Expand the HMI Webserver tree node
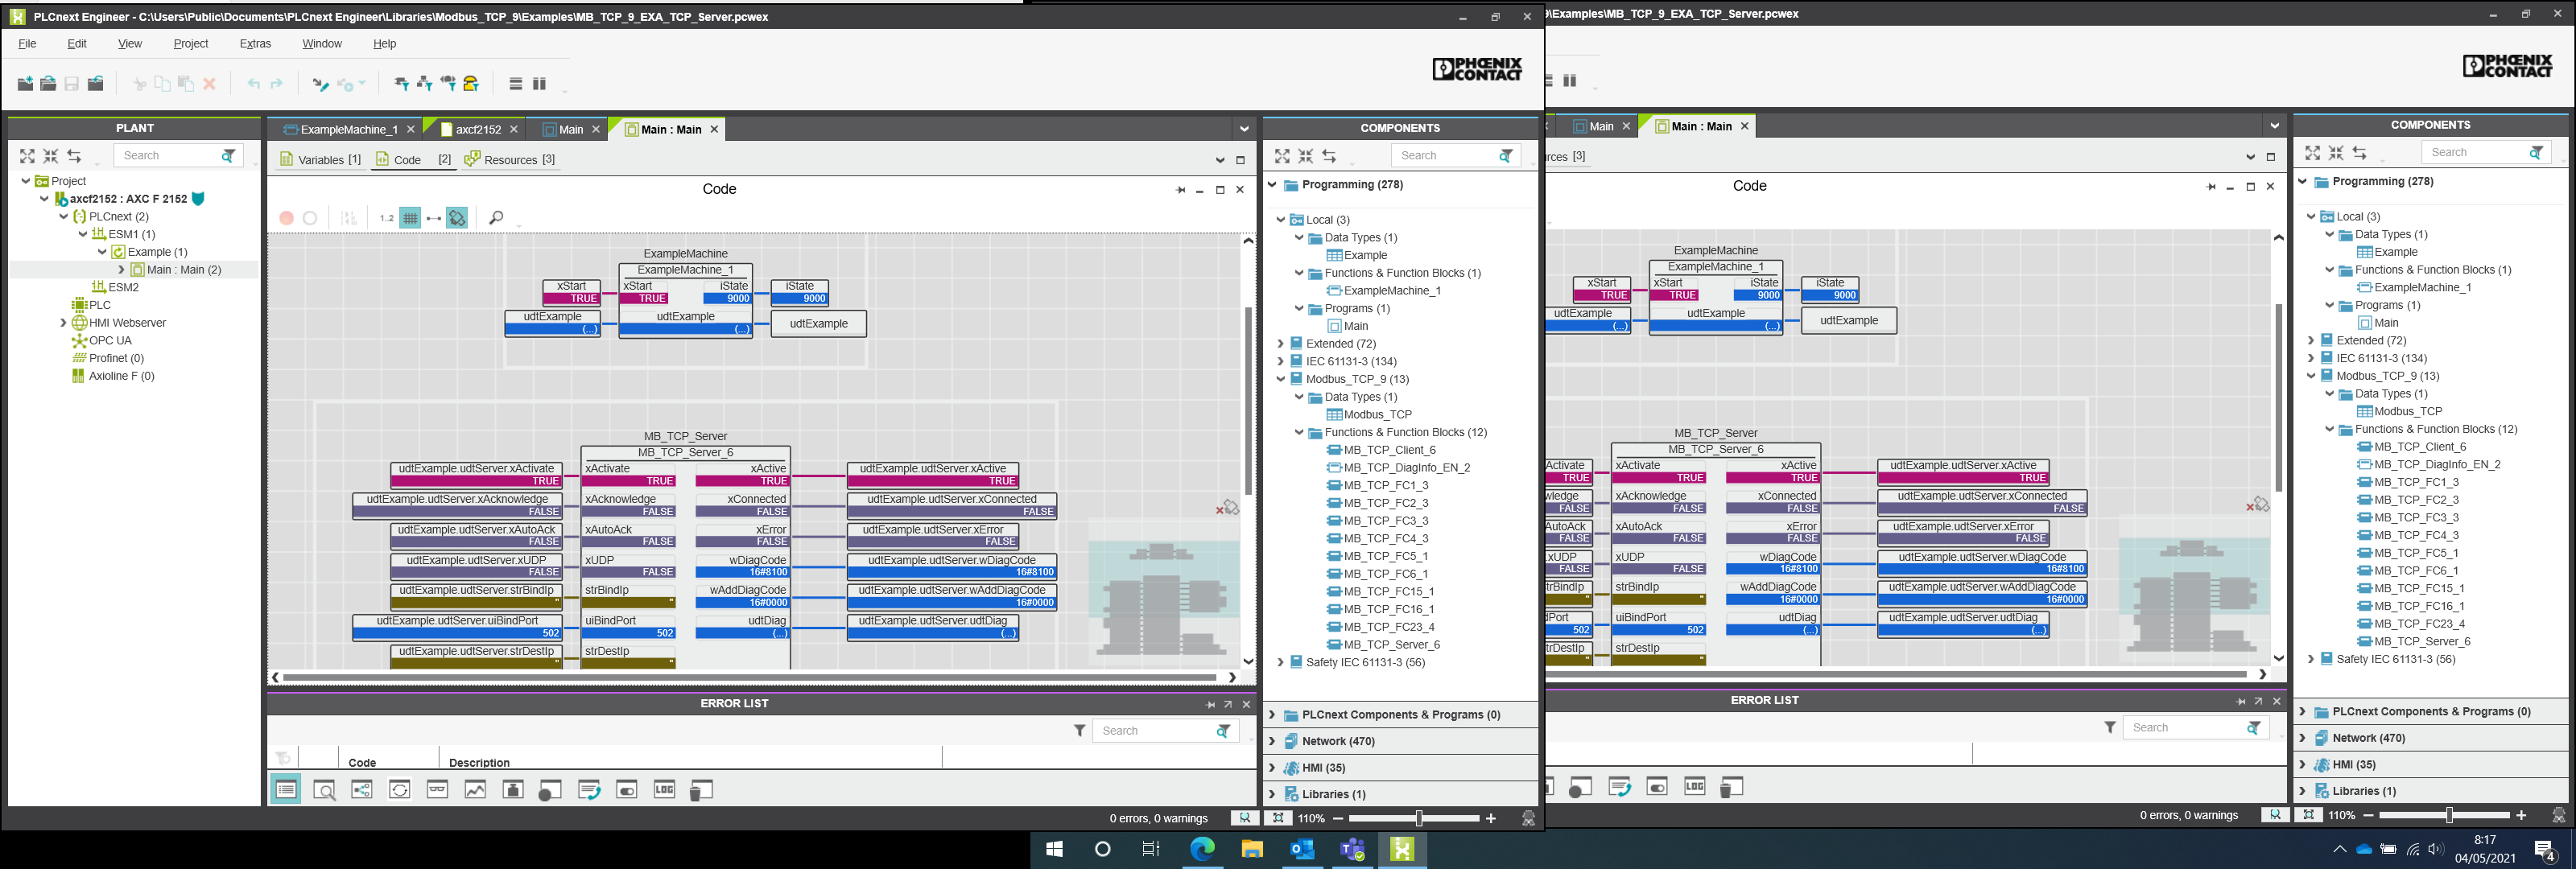2576x869 pixels. tap(63, 323)
